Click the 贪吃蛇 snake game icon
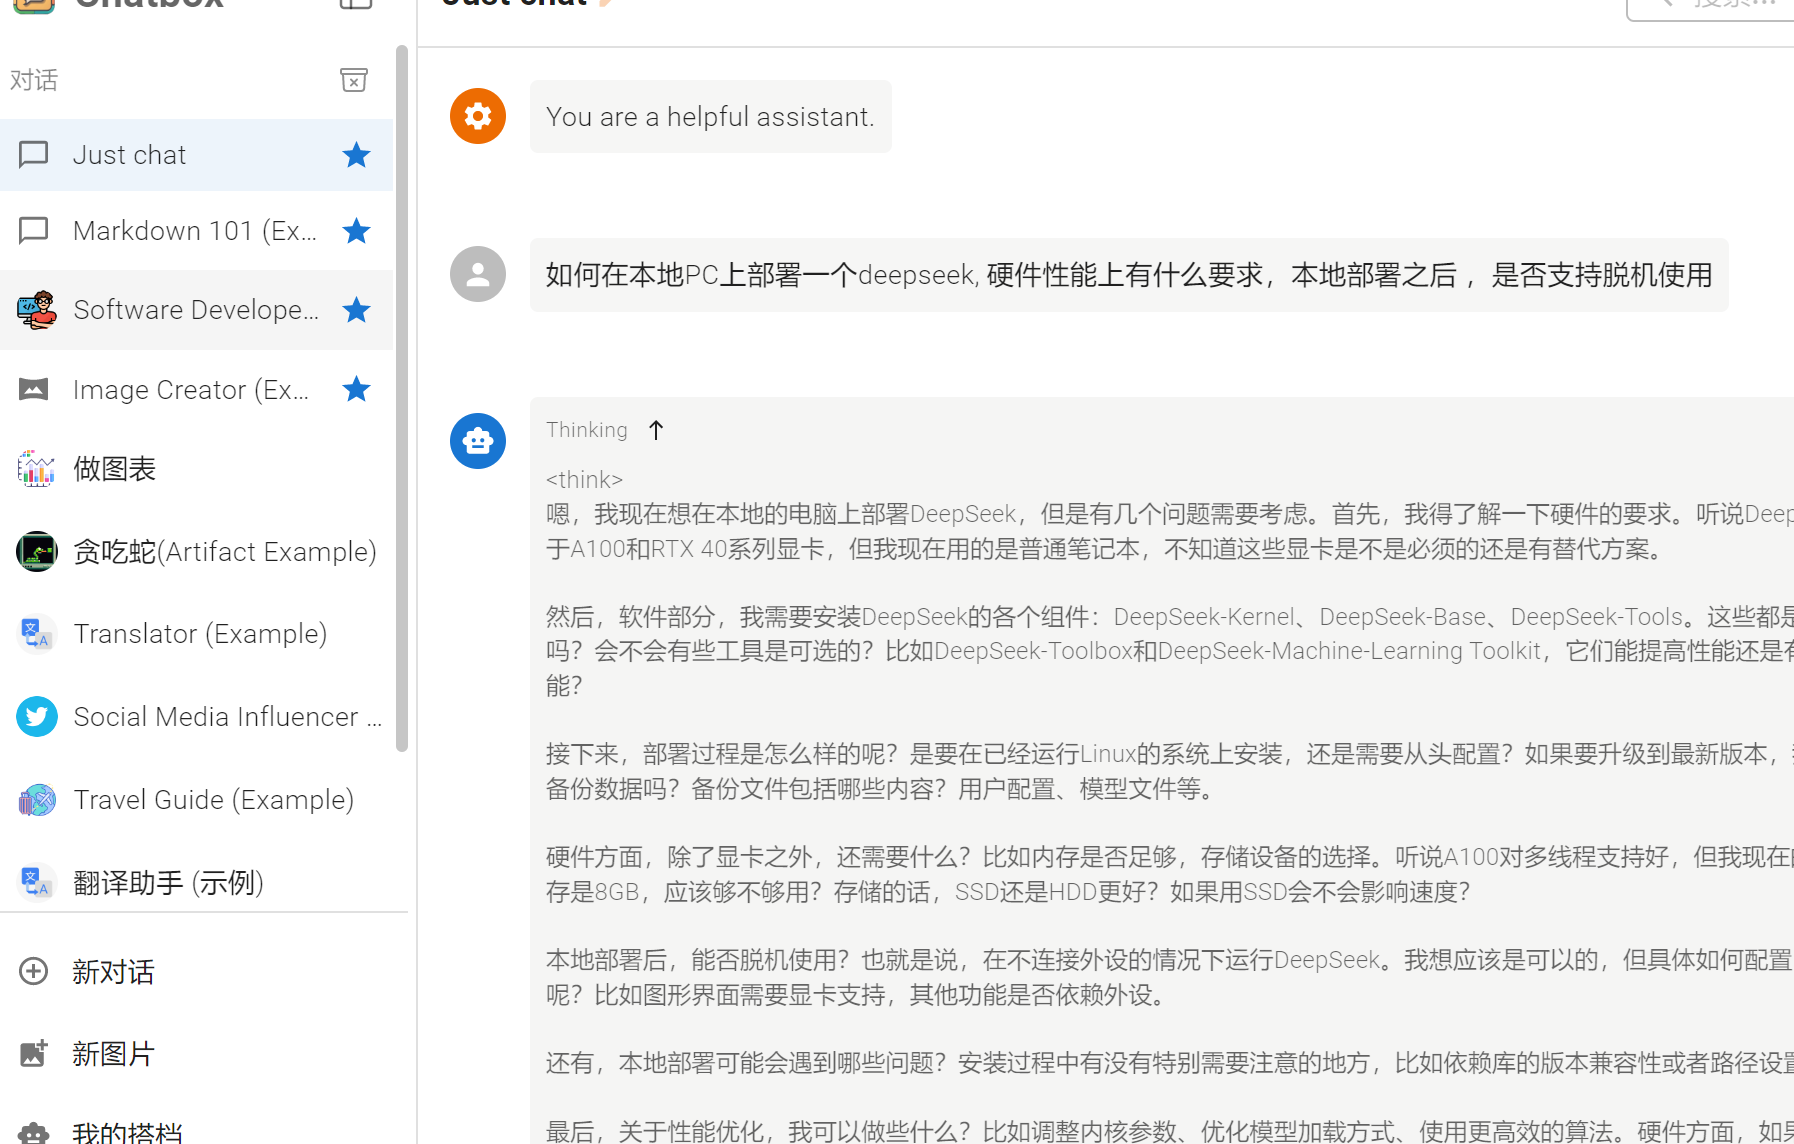 [x=37, y=551]
